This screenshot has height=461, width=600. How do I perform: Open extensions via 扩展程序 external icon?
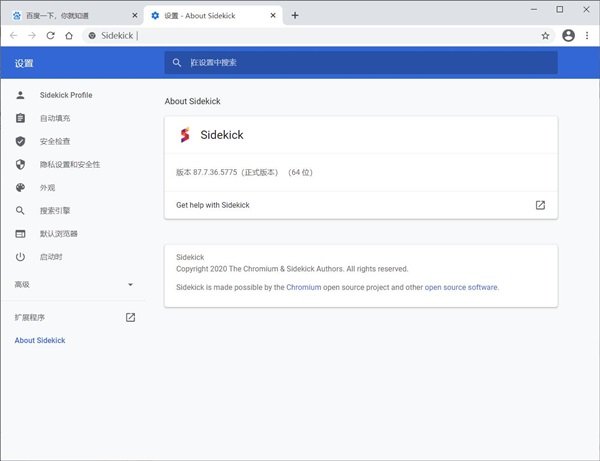(x=130, y=318)
